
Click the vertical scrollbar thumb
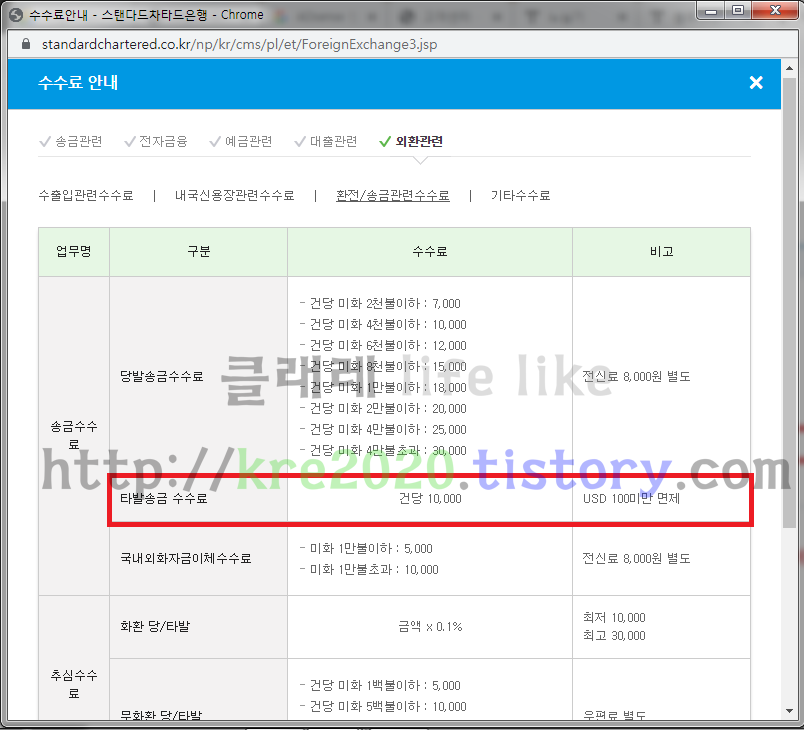(789, 302)
